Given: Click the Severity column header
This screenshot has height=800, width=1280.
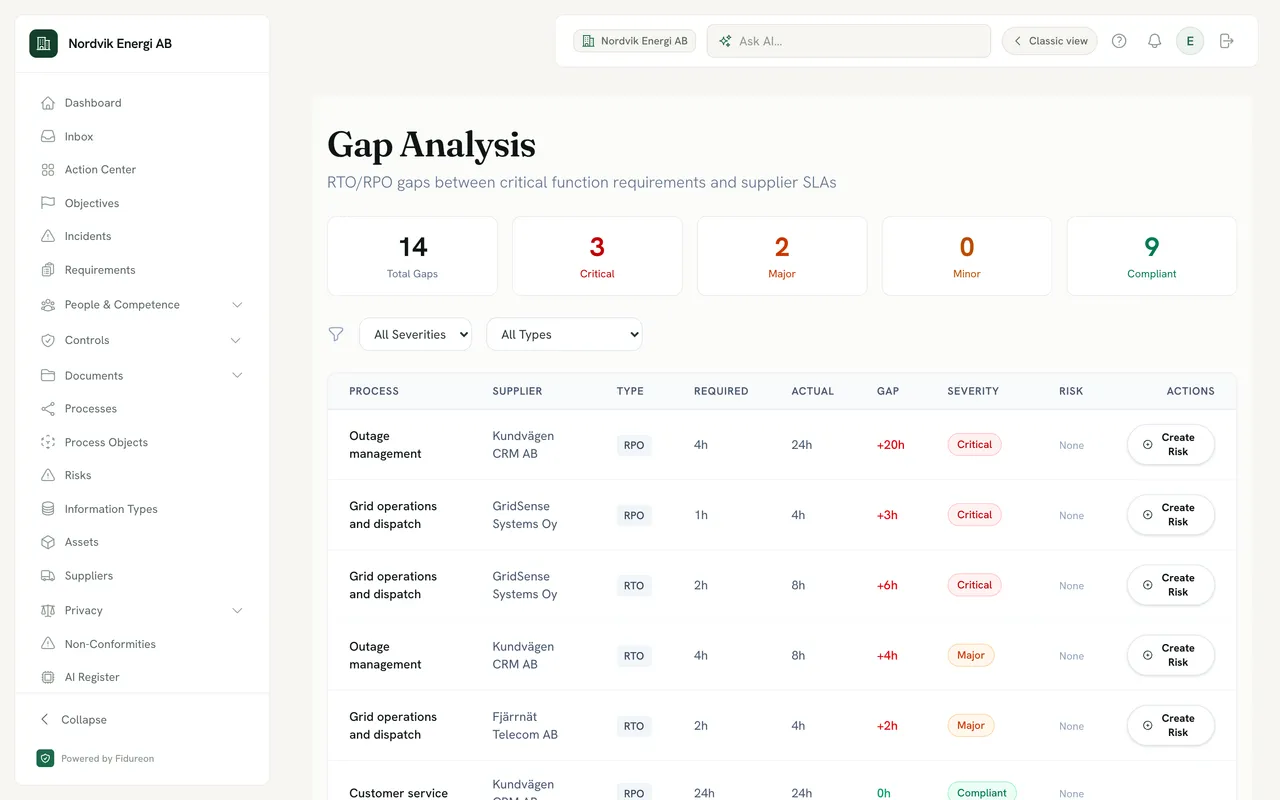Looking at the screenshot, I should tap(973, 391).
